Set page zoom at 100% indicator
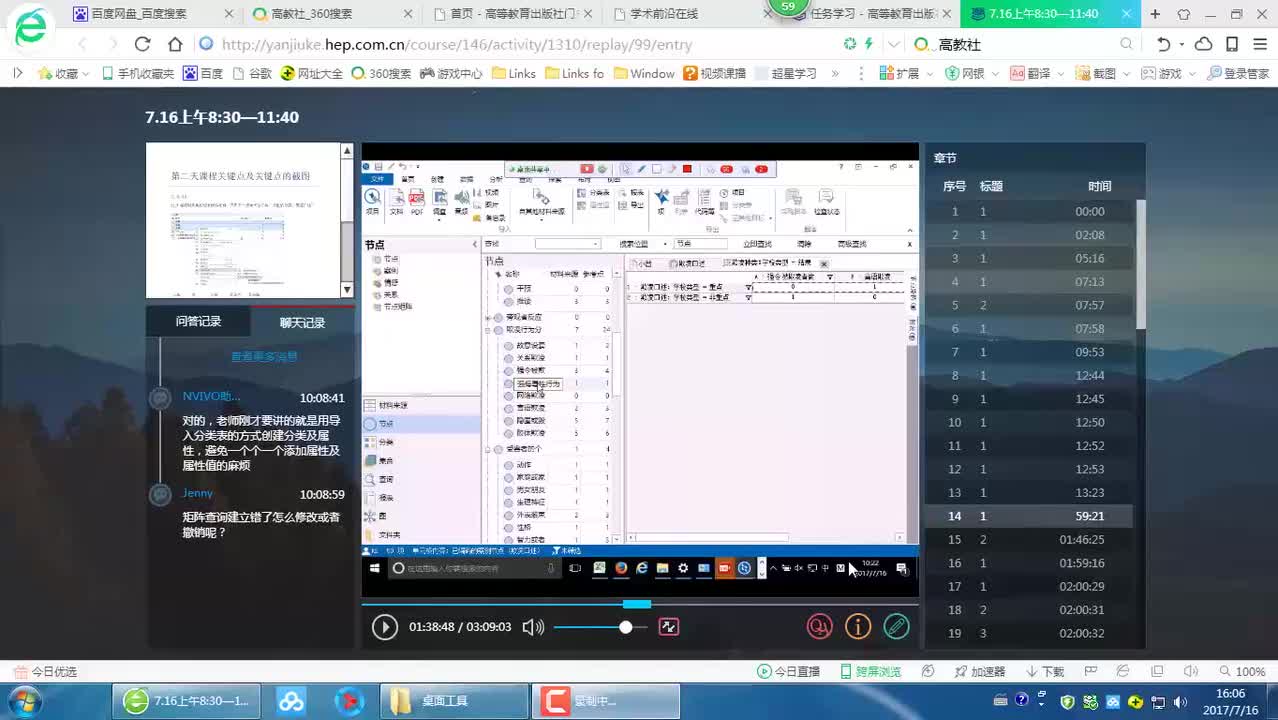Screen dimensions: 1278x720 point(1242,672)
